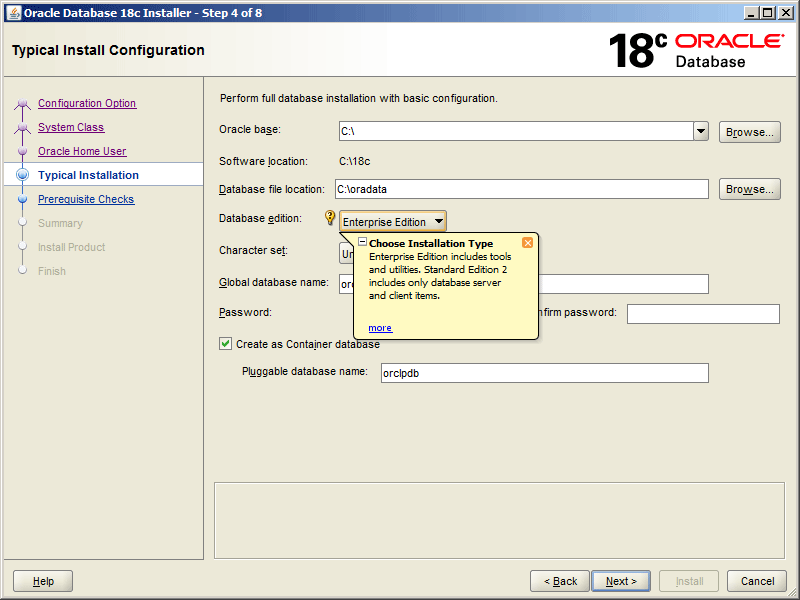The width and height of the screenshot is (800, 600).
Task: Close the Oracle Database 18c Installer window
Action: click(x=786, y=13)
